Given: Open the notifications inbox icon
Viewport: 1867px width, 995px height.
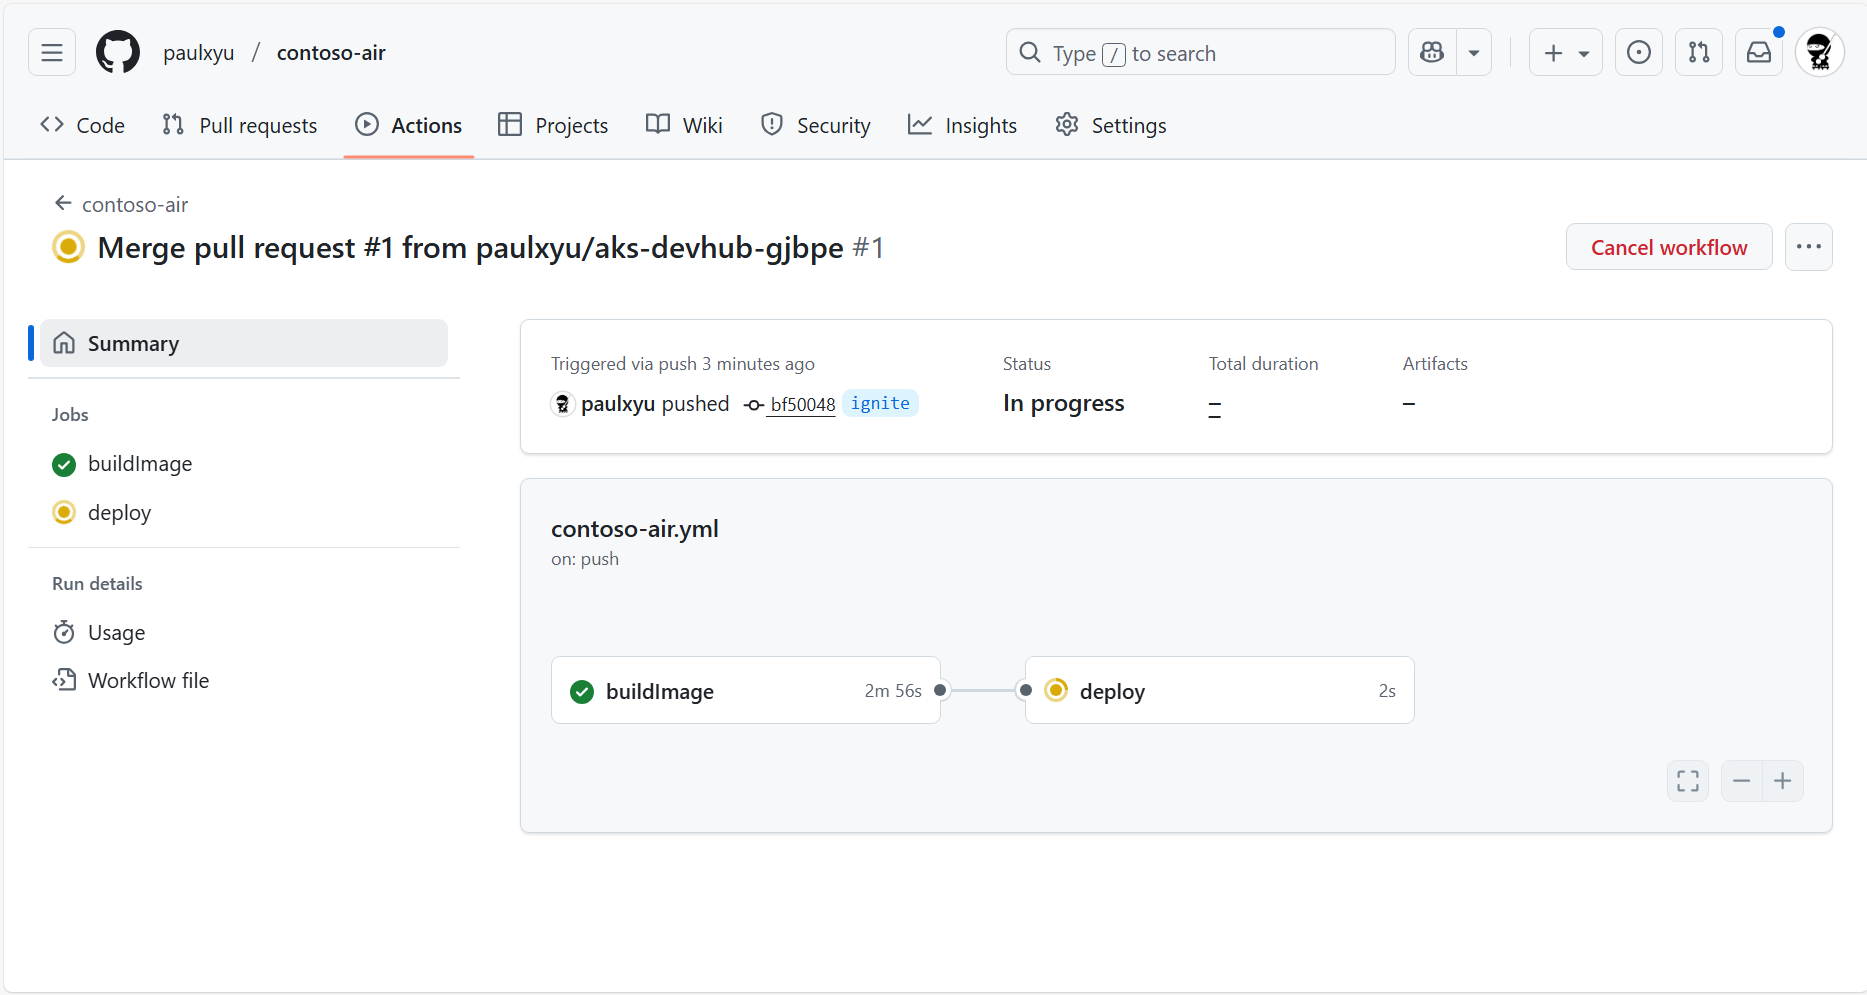Looking at the screenshot, I should point(1759,52).
